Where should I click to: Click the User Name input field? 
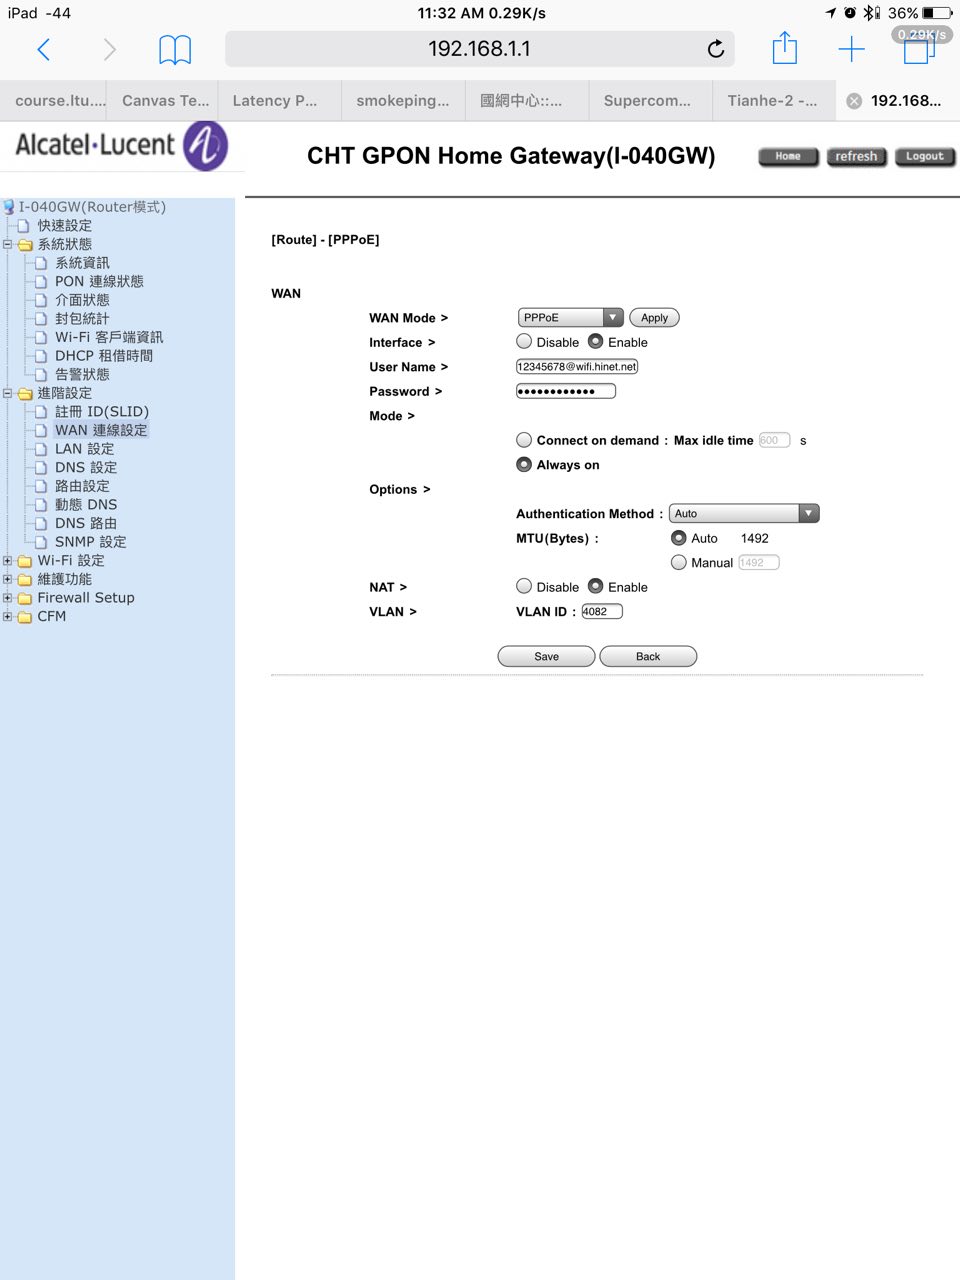577,367
